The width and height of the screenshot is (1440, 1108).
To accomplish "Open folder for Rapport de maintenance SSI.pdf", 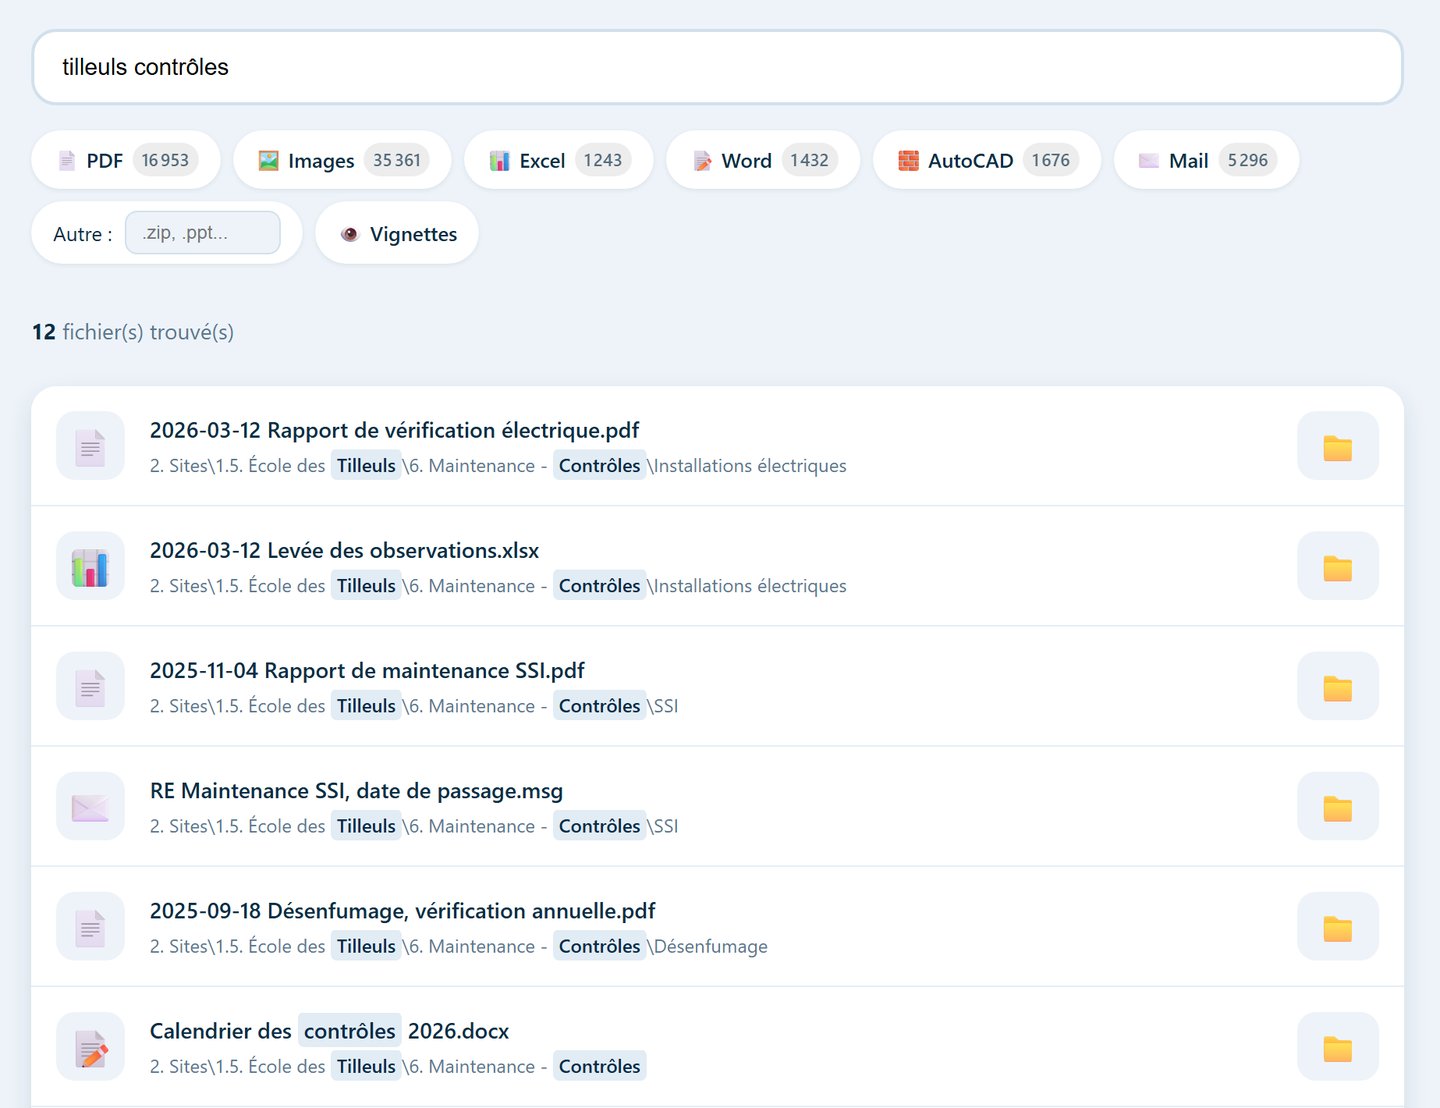I will click(1337, 686).
